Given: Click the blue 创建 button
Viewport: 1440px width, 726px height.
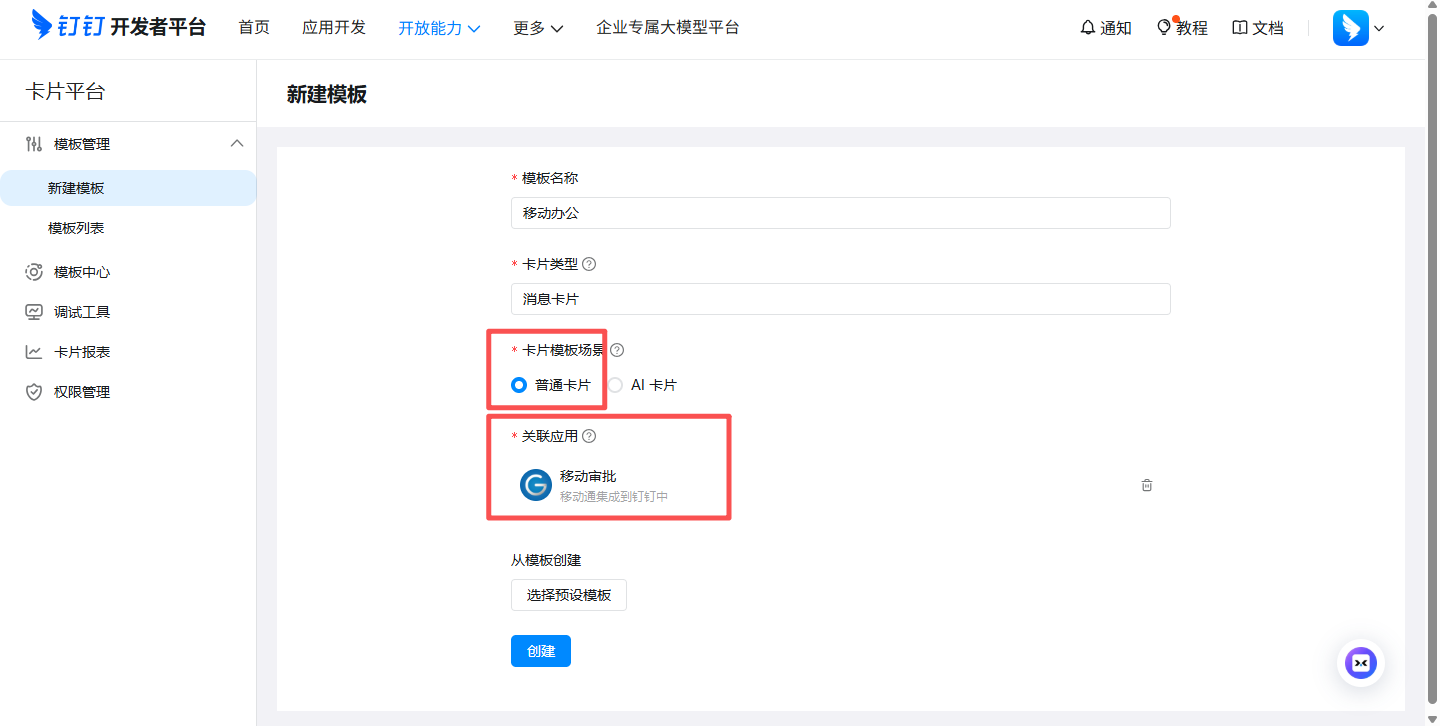Looking at the screenshot, I should 540,651.
